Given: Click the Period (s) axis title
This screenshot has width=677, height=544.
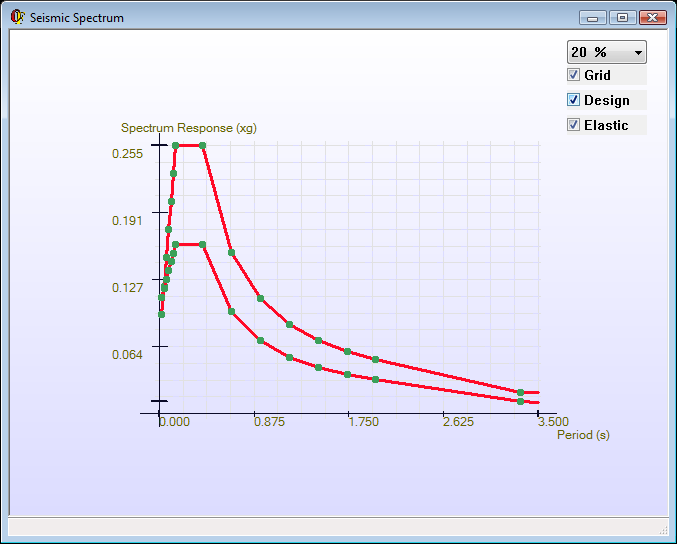Looking at the screenshot, I should point(583,435).
